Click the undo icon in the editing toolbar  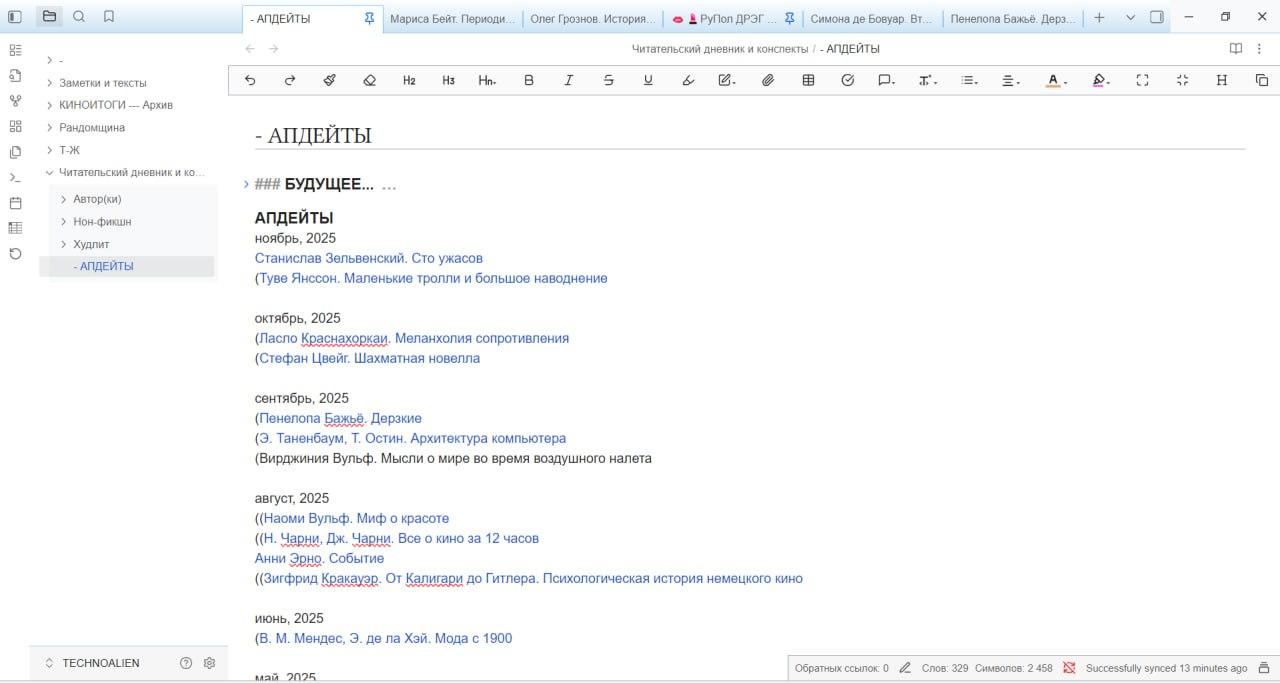tap(251, 80)
